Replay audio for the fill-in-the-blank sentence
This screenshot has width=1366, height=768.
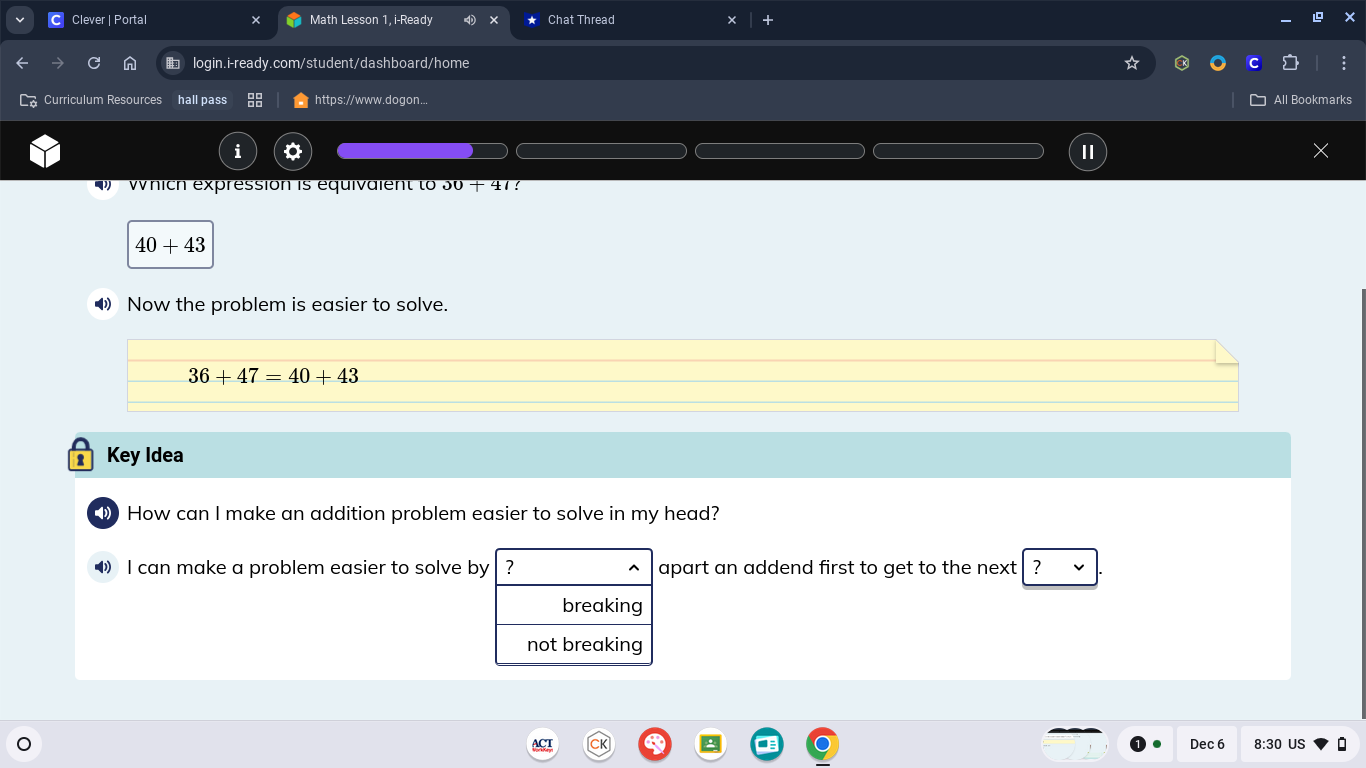click(x=103, y=567)
